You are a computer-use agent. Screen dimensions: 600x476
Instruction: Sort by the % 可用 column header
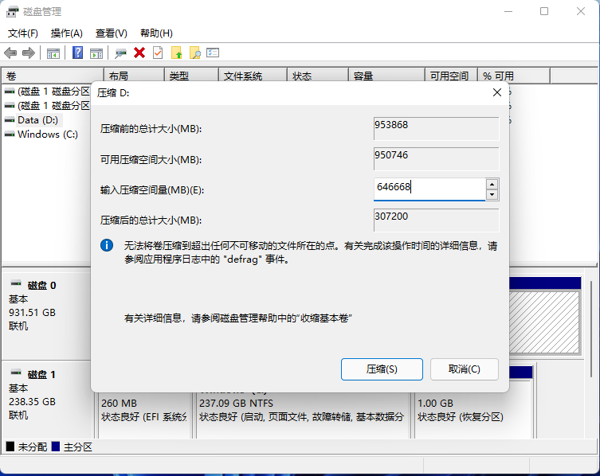(x=514, y=76)
